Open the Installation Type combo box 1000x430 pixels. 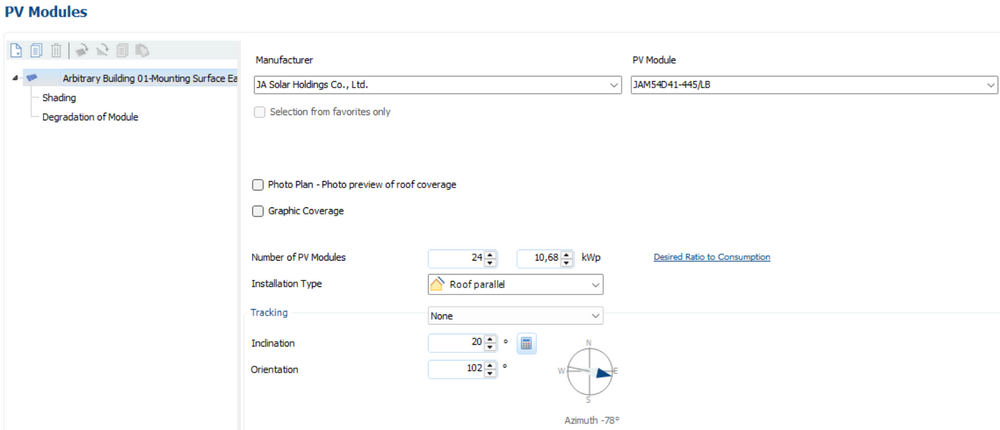[515, 285]
